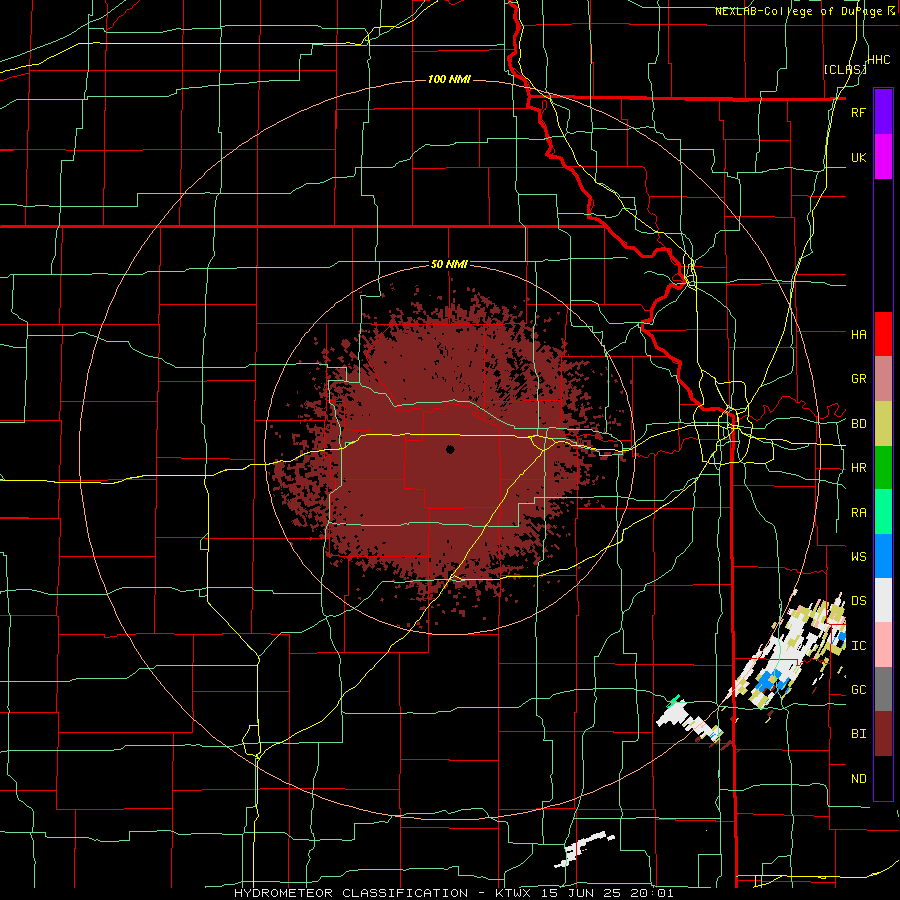Click the 100 NMI range ring label
900x900 pixels.
449,79
